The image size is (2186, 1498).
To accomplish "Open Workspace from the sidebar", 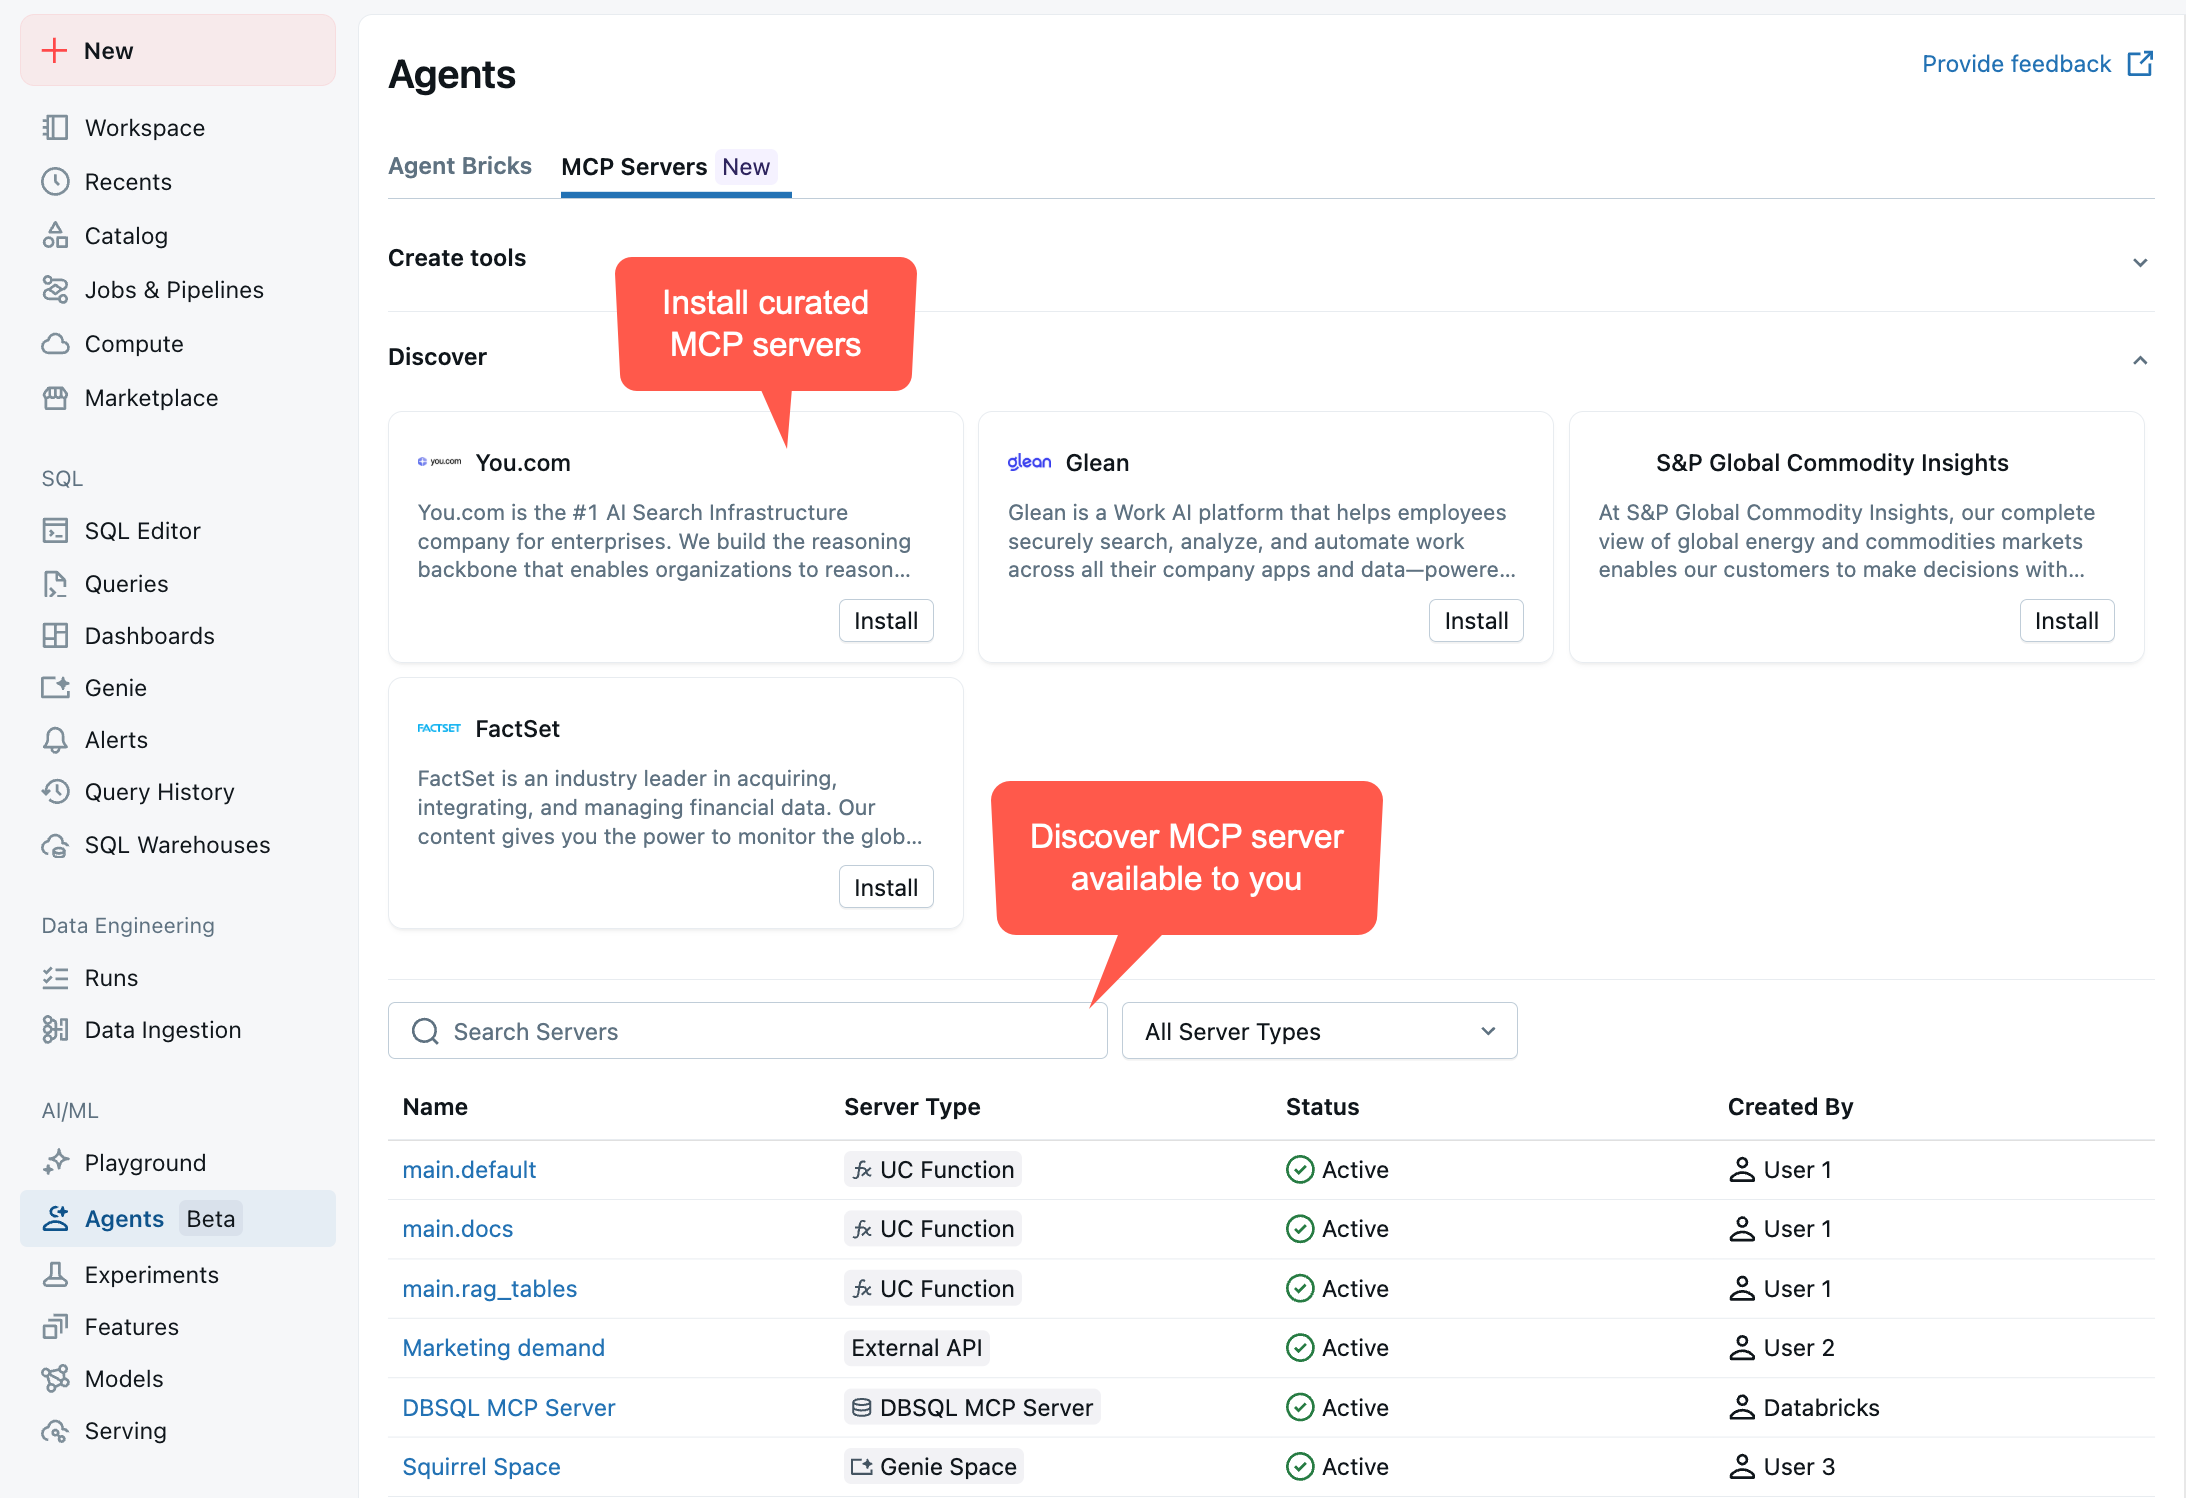I will [144, 127].
